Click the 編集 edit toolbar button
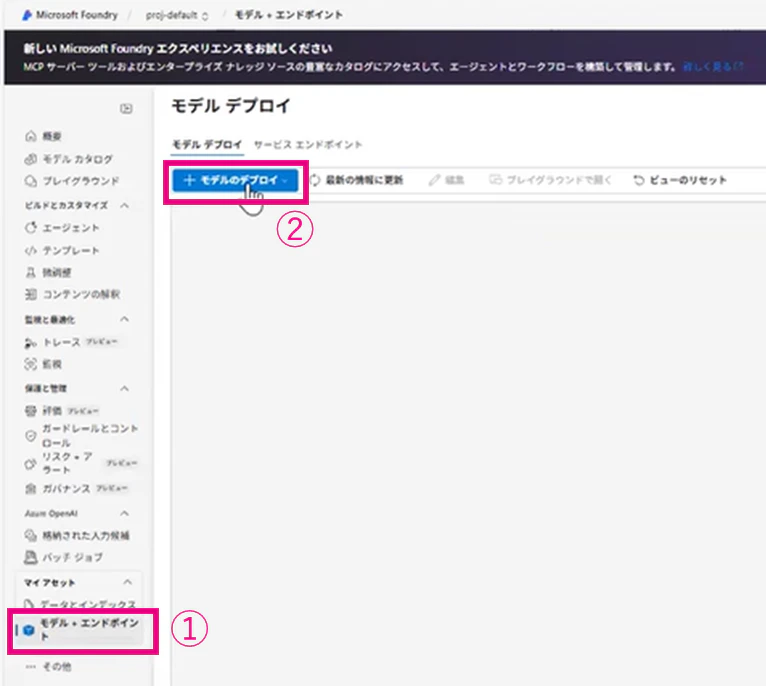 447,180
